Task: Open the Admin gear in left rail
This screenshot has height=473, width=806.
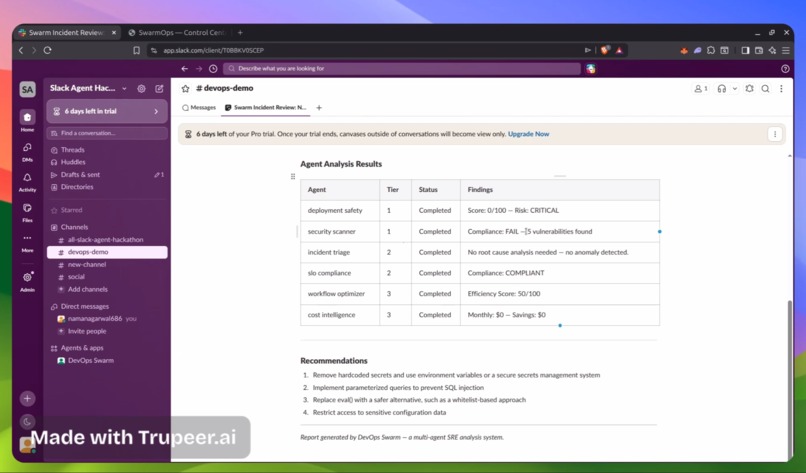Action: (27, 278)
